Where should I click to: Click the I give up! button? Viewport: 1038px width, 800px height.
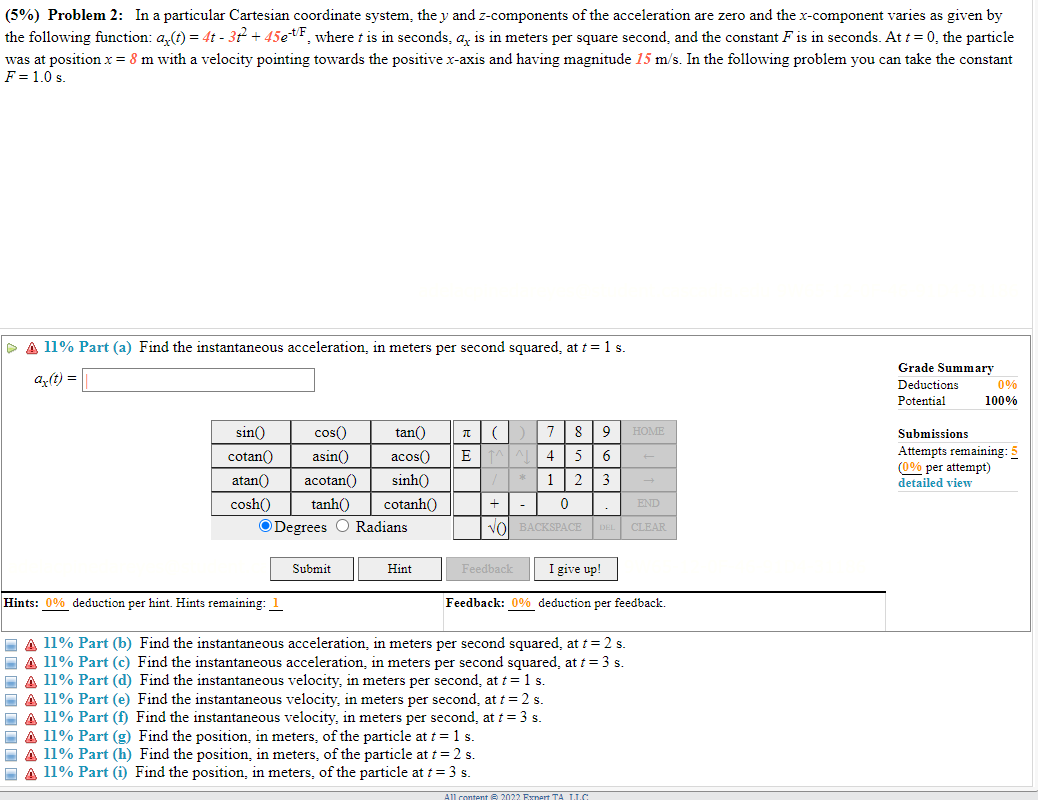(575, 568)
